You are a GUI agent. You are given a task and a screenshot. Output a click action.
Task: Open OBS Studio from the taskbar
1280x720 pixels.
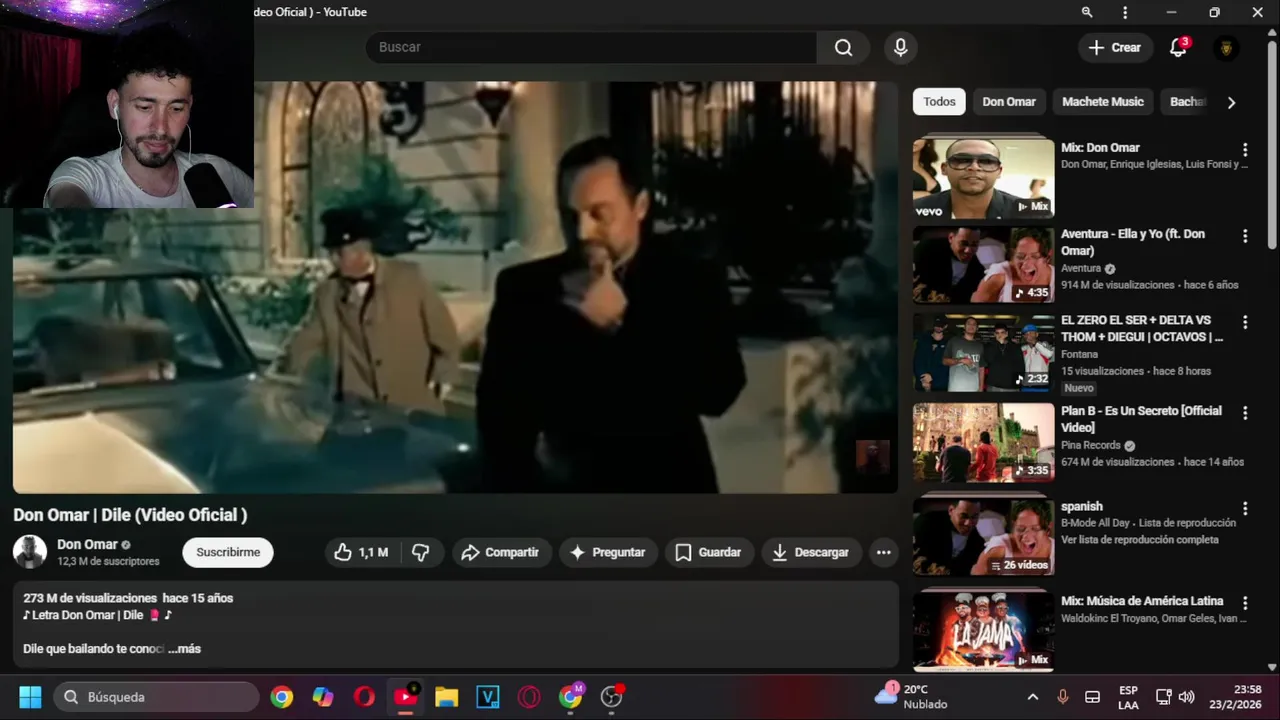611,697
